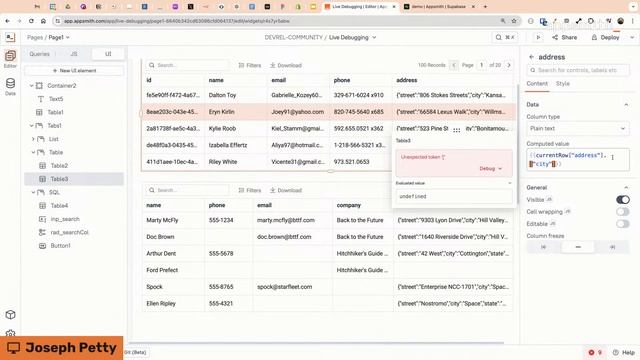Image resolution: width=640 pixels, height=360 pixels.
Task: Click Download in the upper table
Action: tap(286, 65)
